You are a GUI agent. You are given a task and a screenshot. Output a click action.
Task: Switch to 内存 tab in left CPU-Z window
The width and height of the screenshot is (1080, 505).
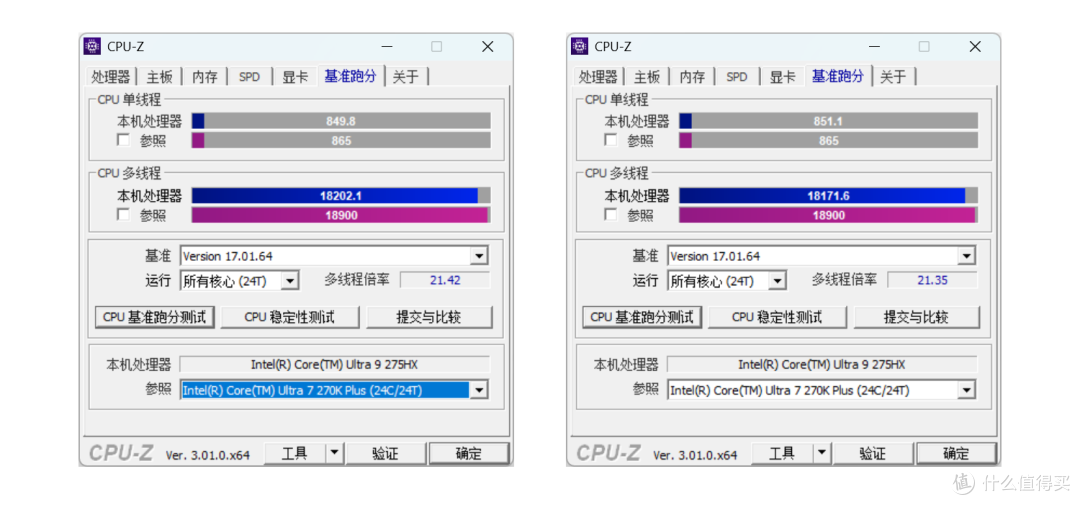point(205,76)
